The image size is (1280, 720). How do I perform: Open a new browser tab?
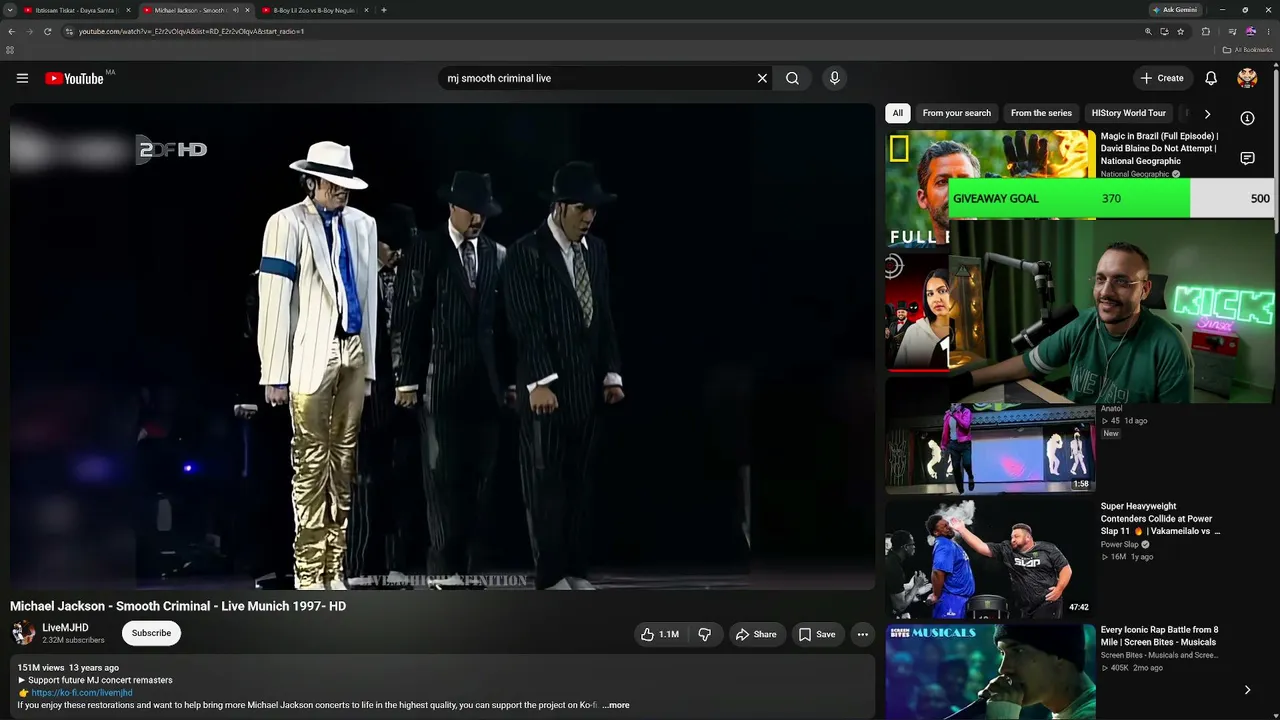[x=384, y=10]
